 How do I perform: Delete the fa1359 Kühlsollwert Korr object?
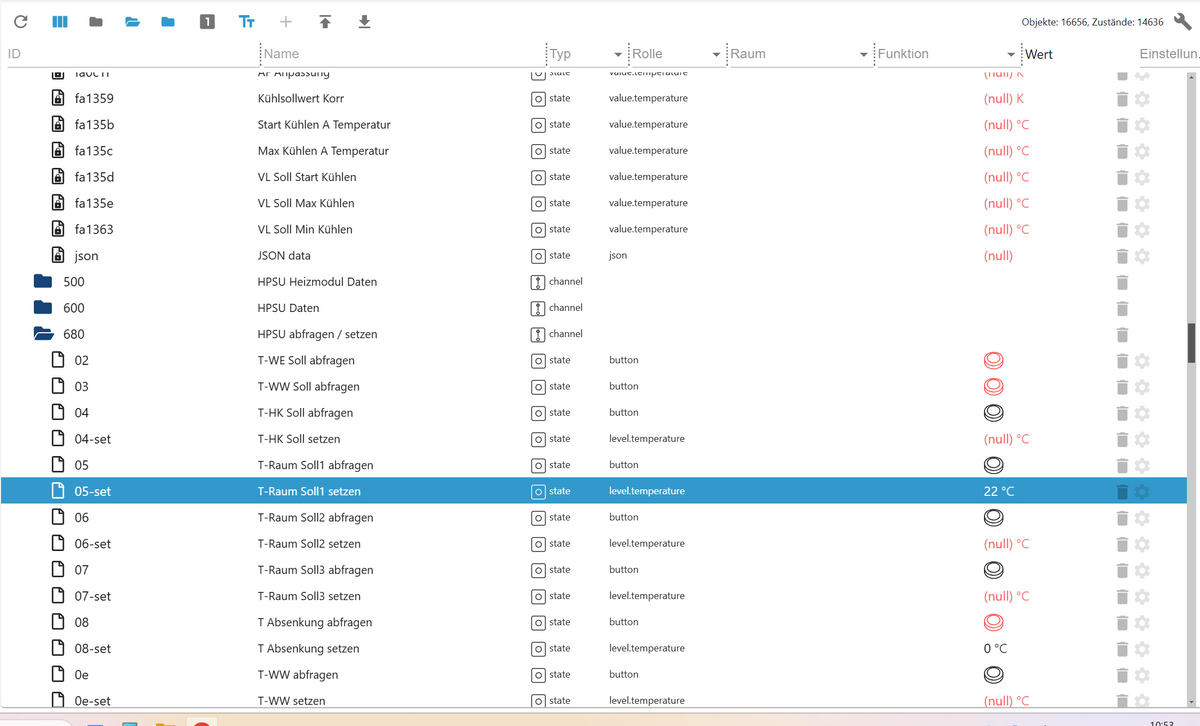click(1122, 99)
